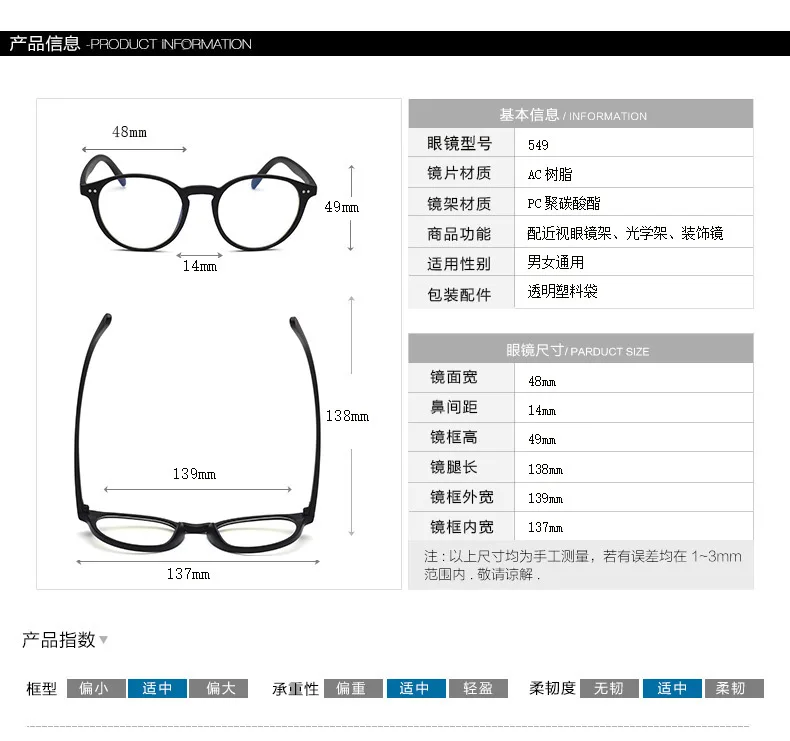The image size is (790, 741).
Task: Click the front-view glasses image
Action: pyautogui.click(x=199, y=204)
